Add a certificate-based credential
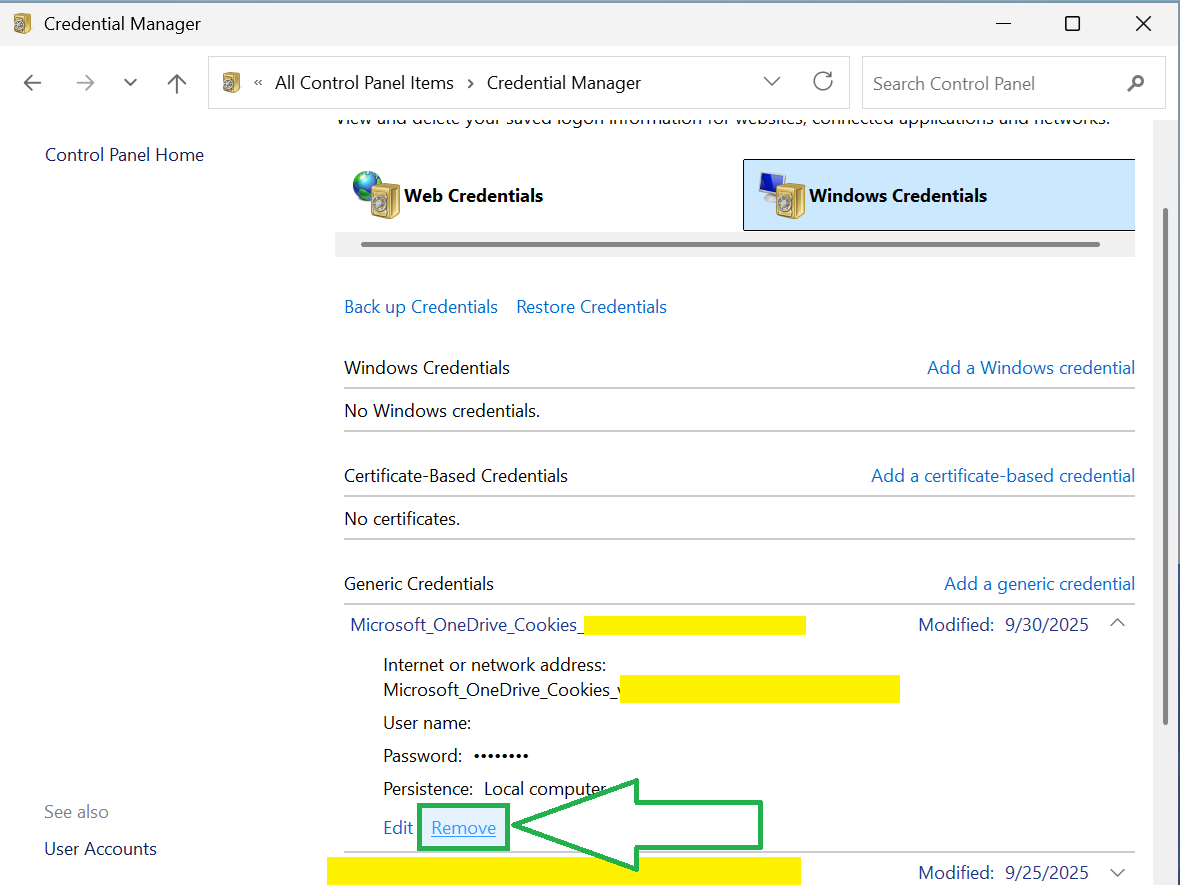The height and width of the screenshot is (885, 1180). pyautogui.click(x=1003, y=476)
